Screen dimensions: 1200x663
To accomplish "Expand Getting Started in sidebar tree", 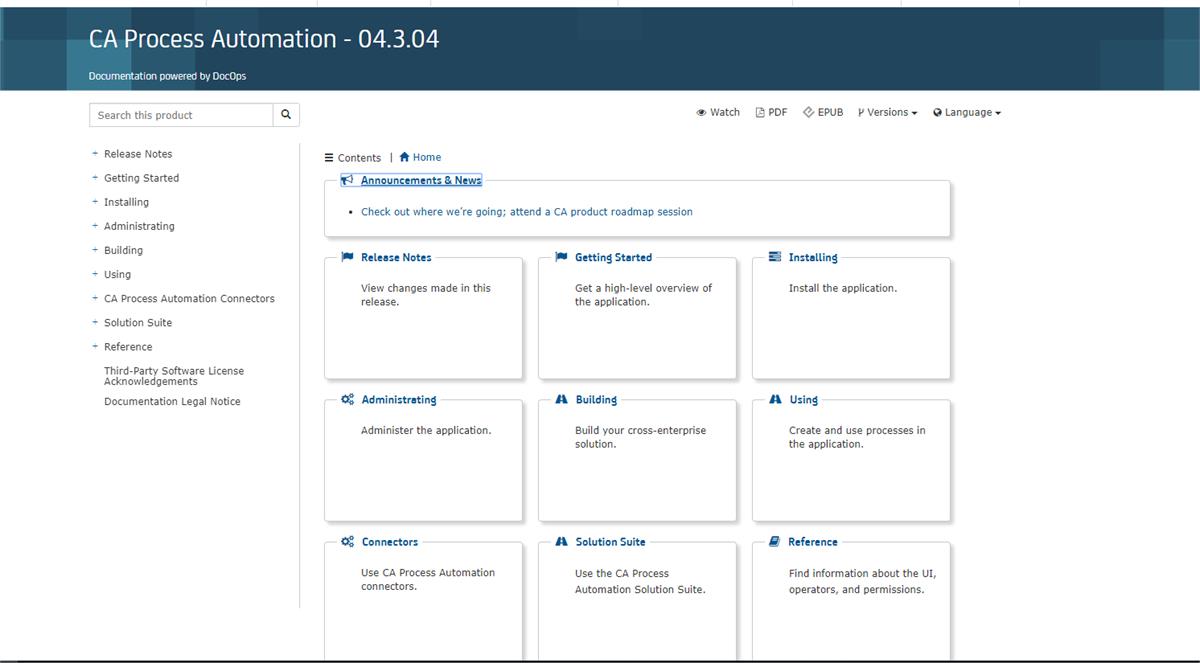I will click(95, 178).
